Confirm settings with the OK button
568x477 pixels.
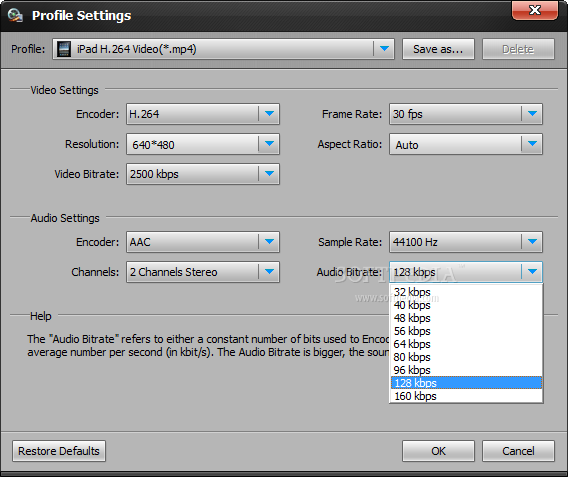point(438,451)
